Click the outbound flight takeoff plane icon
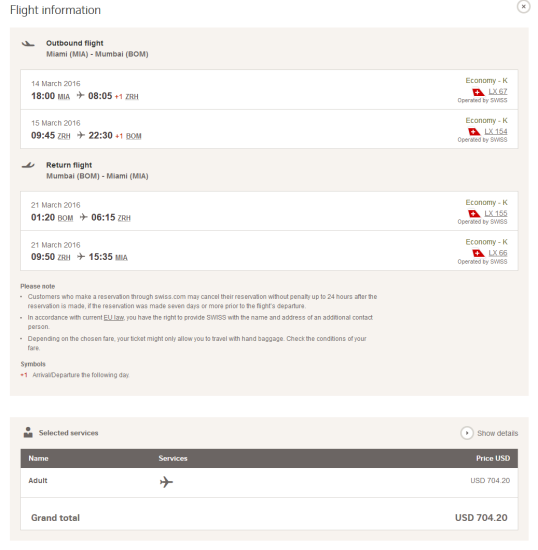 (x=28, y=44)
